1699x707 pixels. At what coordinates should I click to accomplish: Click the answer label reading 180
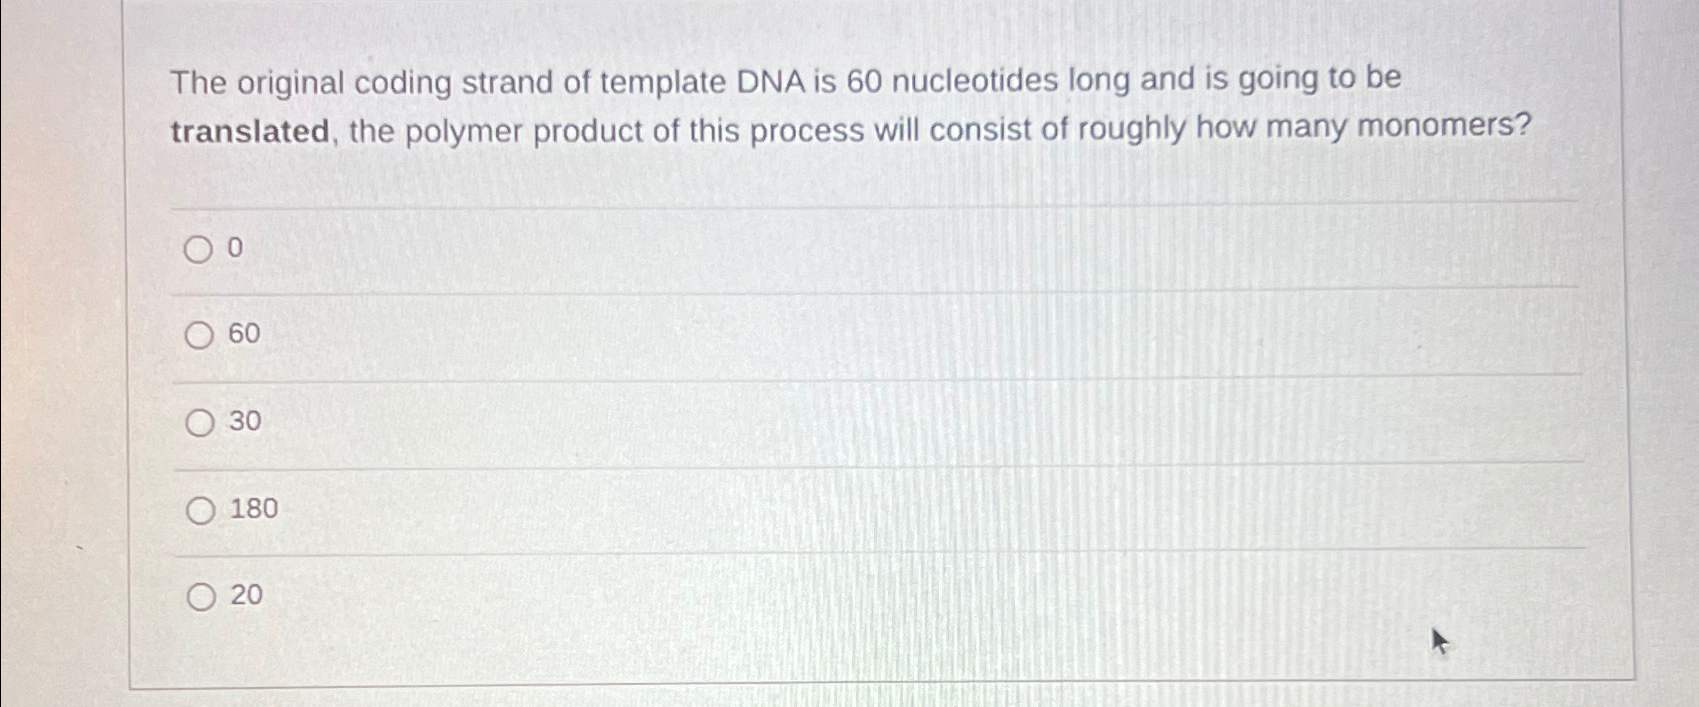pyautogui.click(x=254, y=509)
